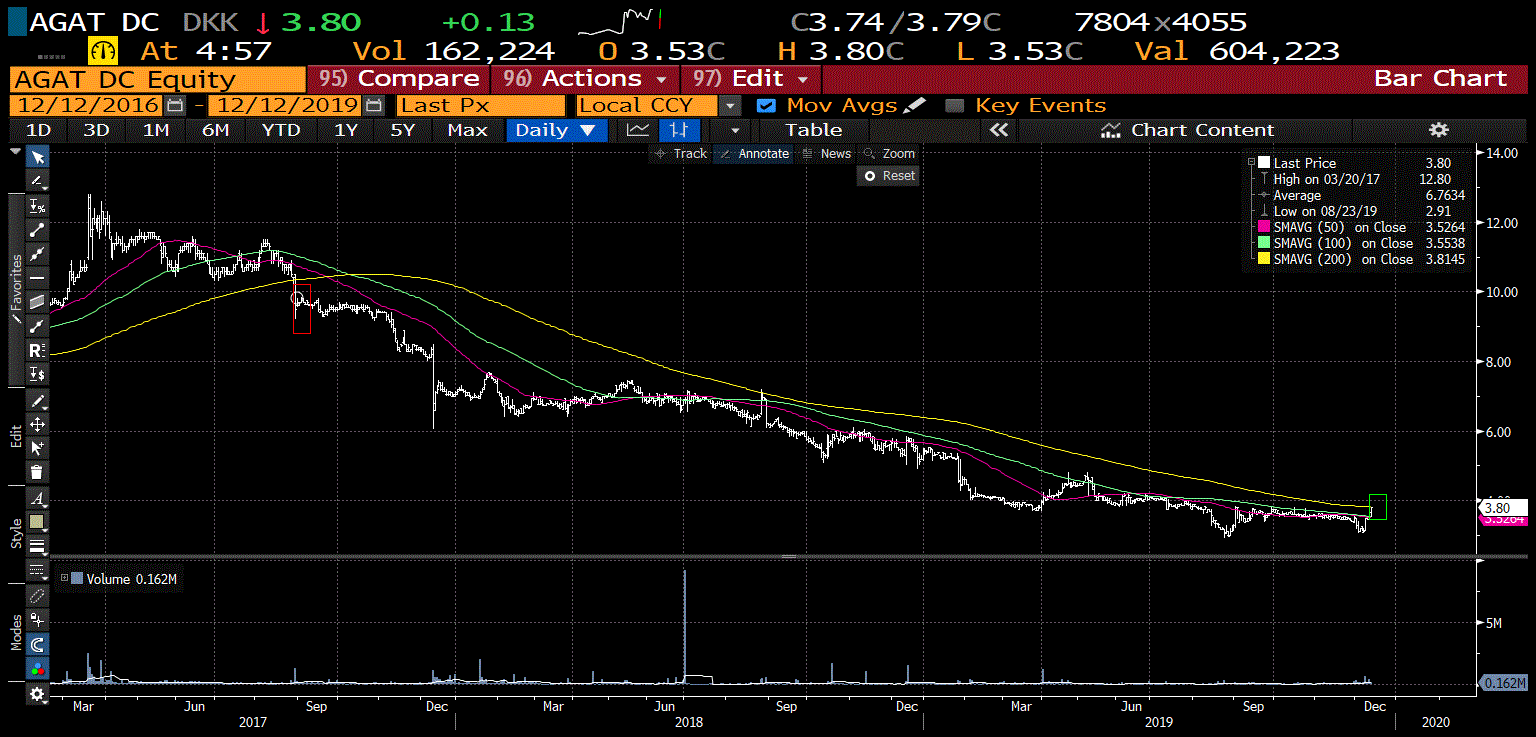Click the double-chevron collapse button
This screenshot has width=1536, height=737.
tap(997, 130)
